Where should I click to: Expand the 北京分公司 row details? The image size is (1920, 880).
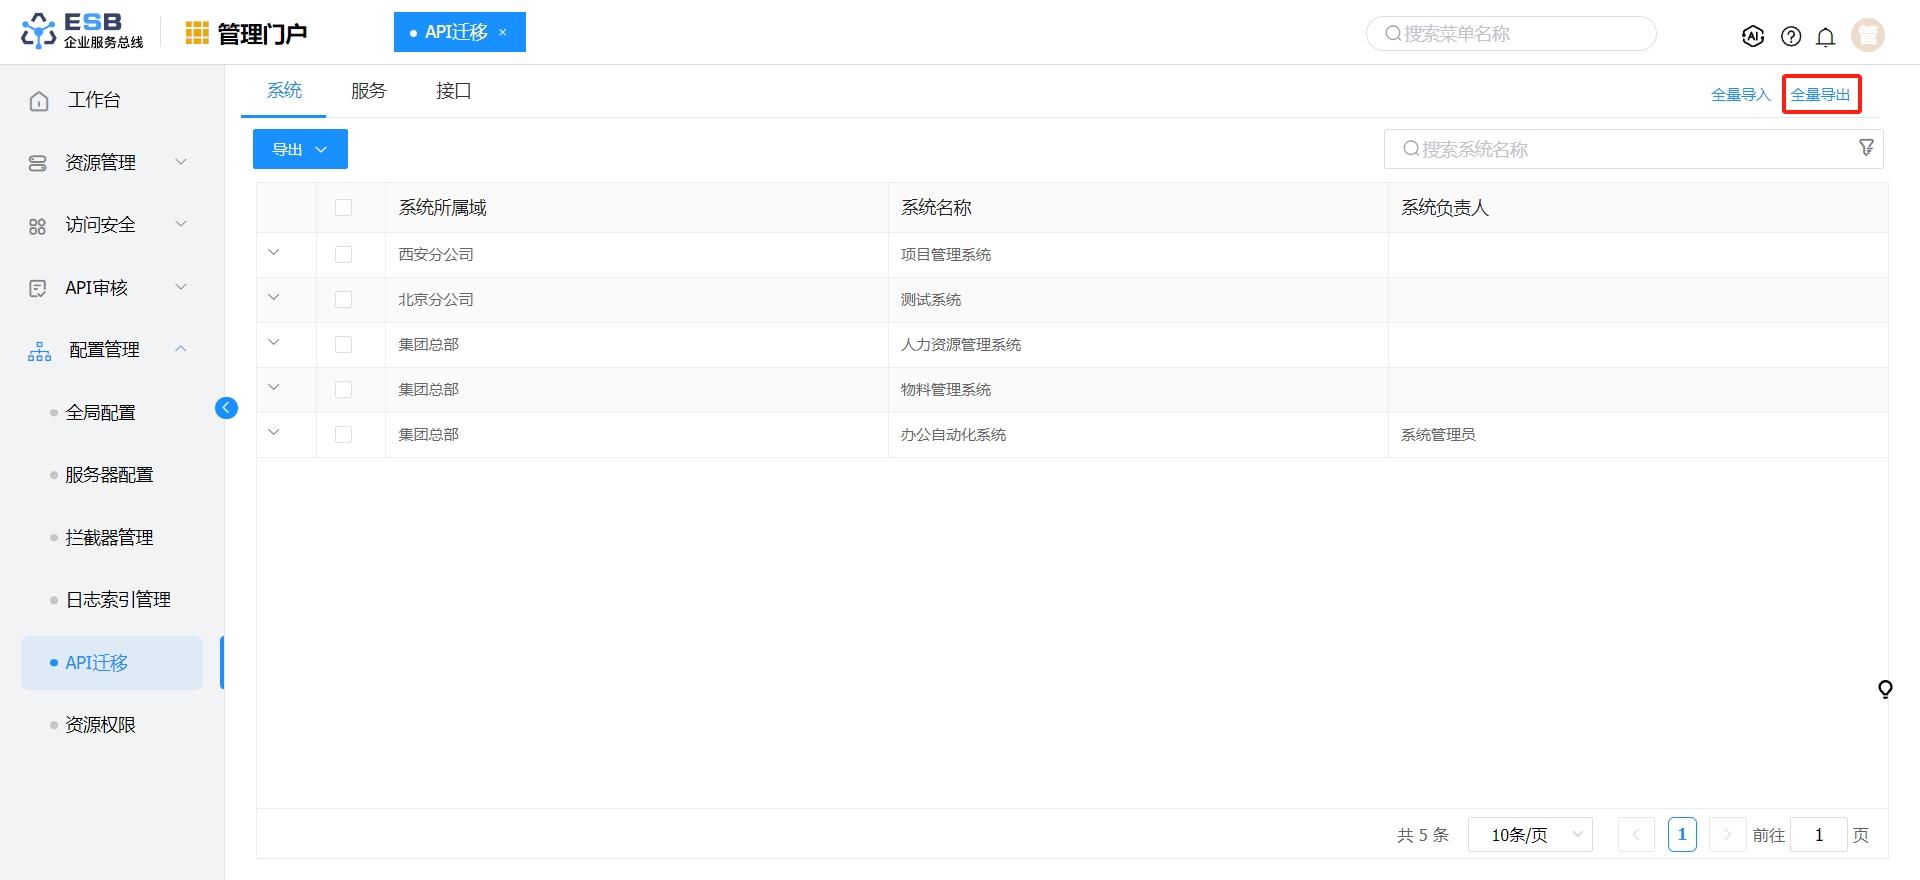pyautogui.click(x=274, y=298)
